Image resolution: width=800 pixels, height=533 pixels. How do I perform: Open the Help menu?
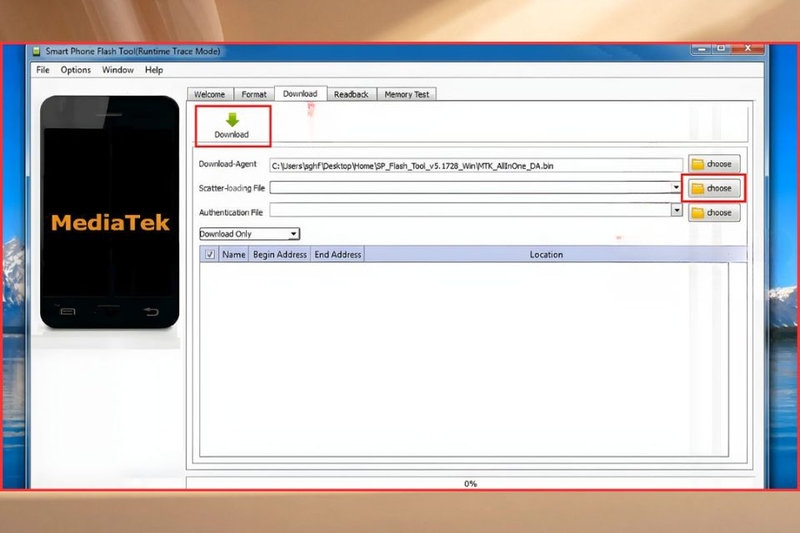[x=154, y=70]
